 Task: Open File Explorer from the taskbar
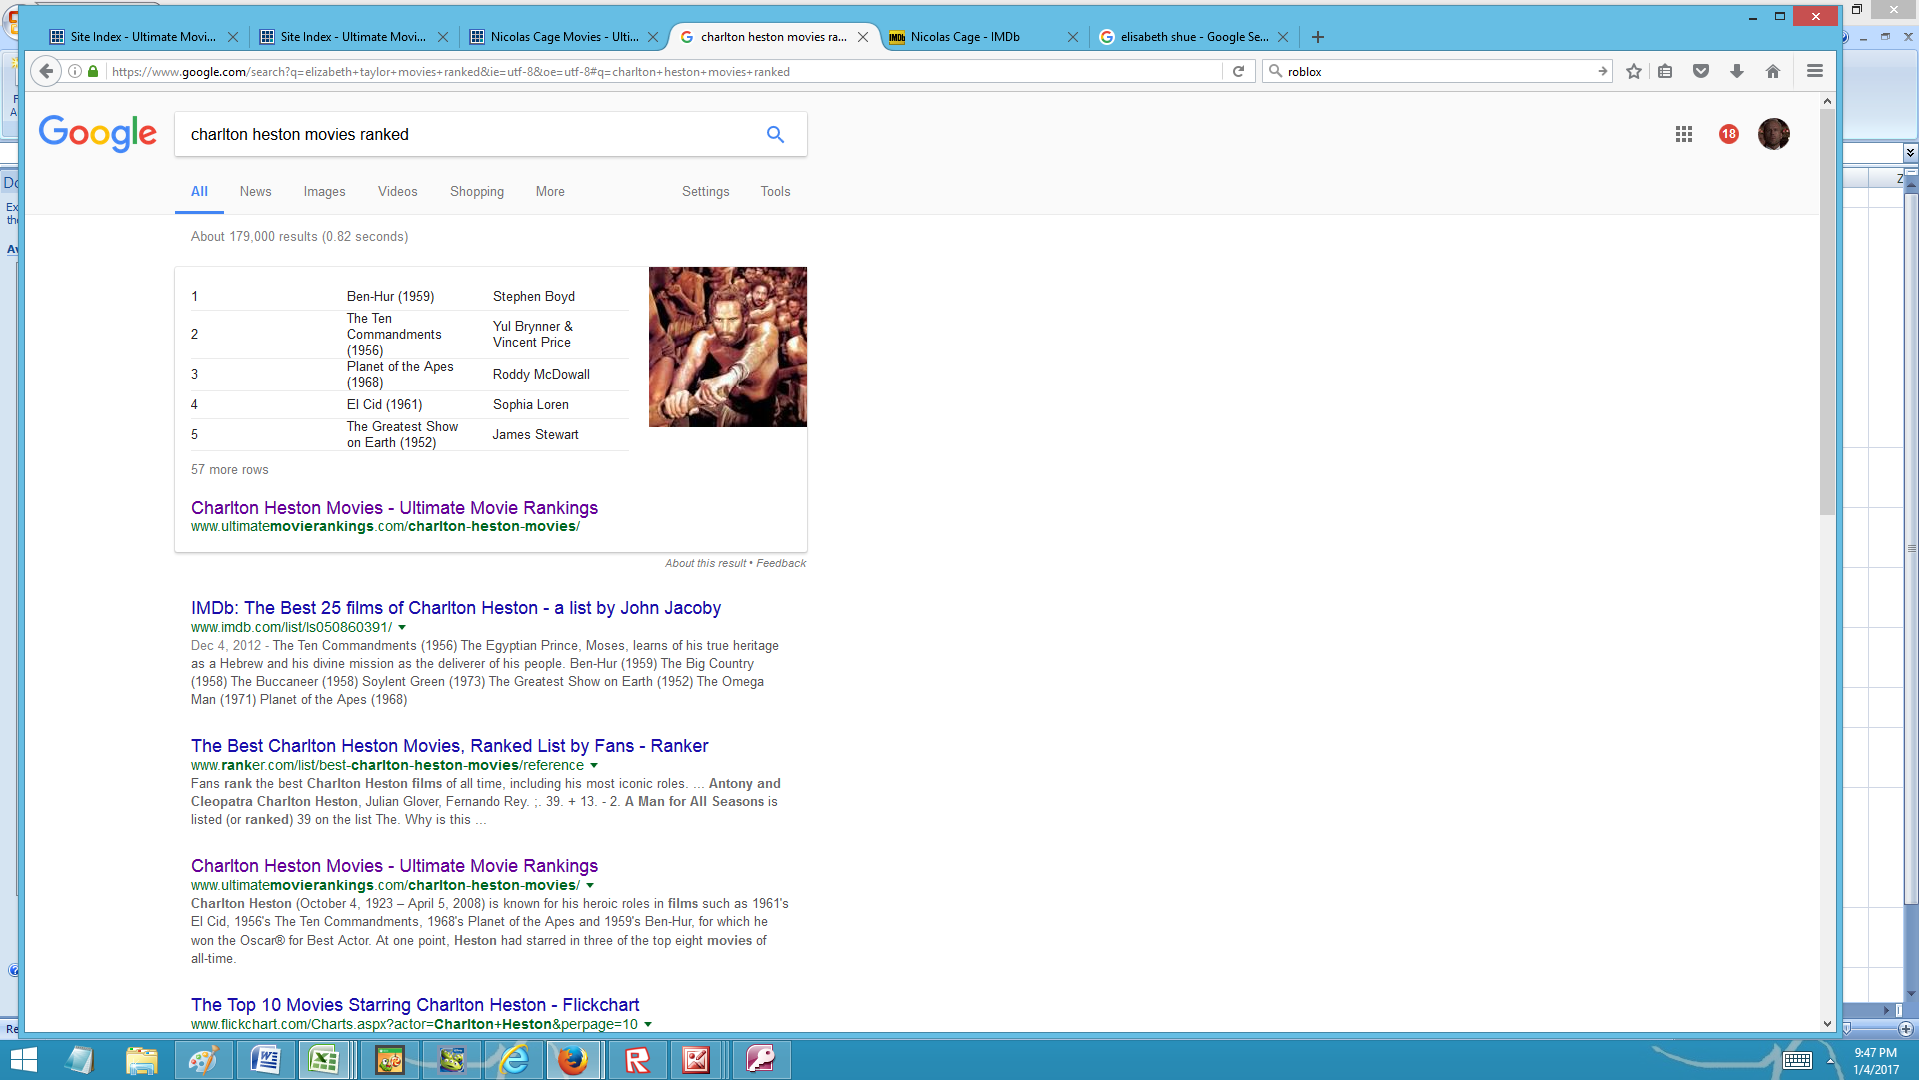pos(141,1060)
